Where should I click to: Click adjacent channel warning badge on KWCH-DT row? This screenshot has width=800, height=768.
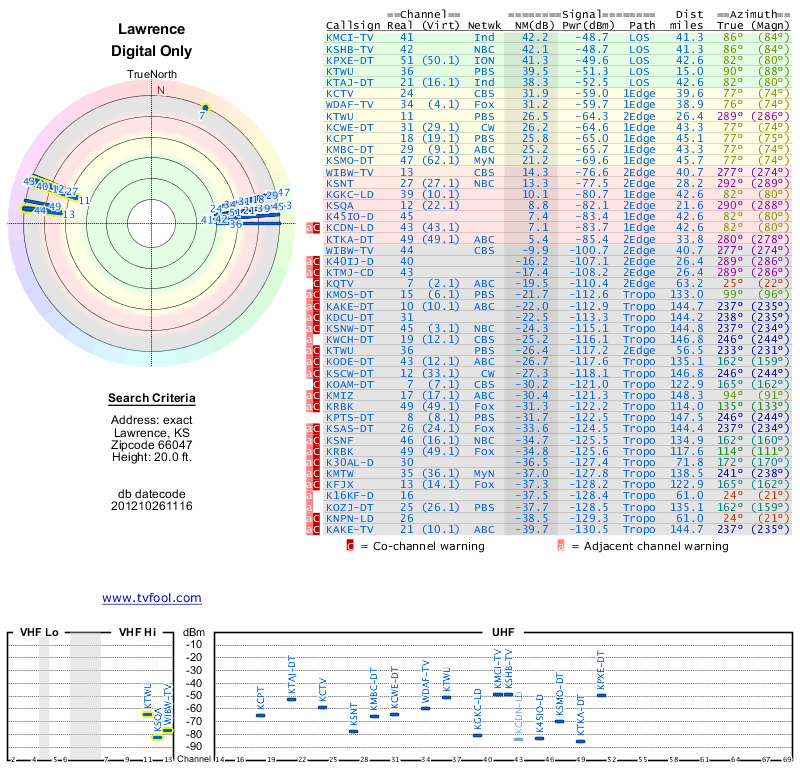pos(309,339)
